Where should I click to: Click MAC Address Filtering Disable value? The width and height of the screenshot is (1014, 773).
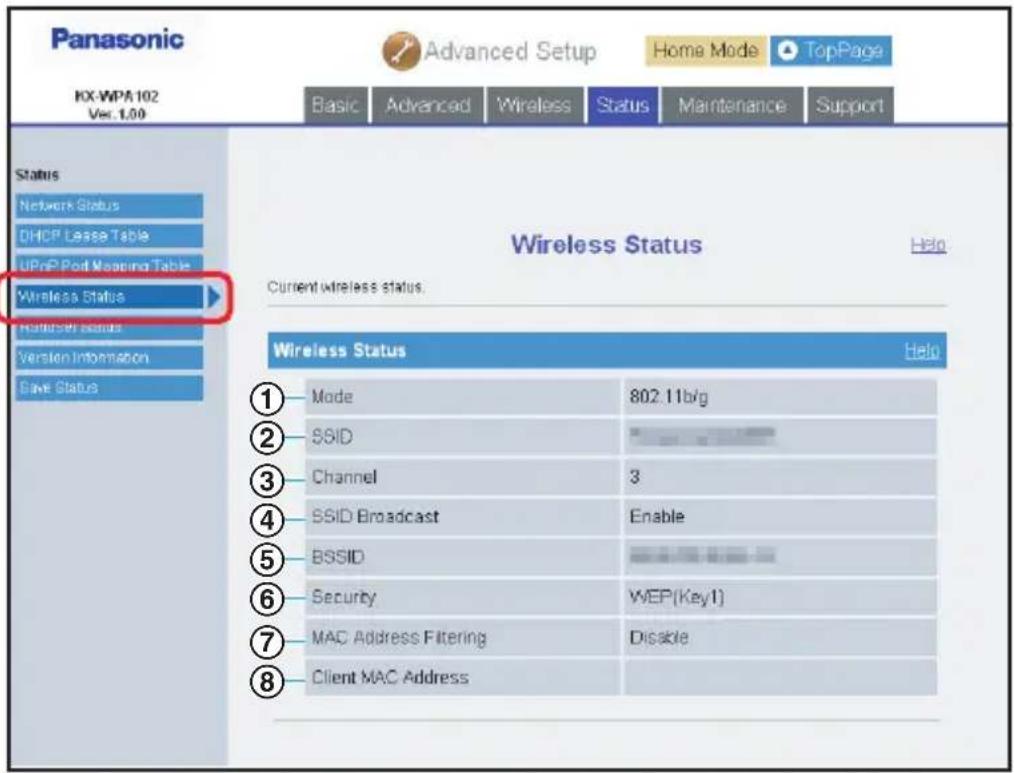coord(658,637)
